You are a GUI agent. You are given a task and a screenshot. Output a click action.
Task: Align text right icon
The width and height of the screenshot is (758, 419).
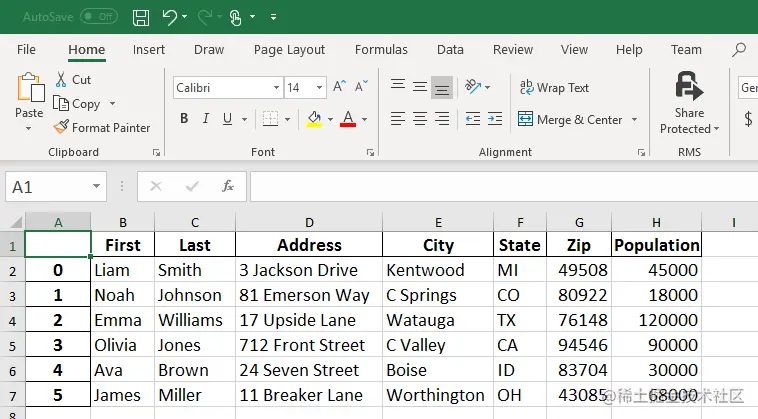point(442,118)
